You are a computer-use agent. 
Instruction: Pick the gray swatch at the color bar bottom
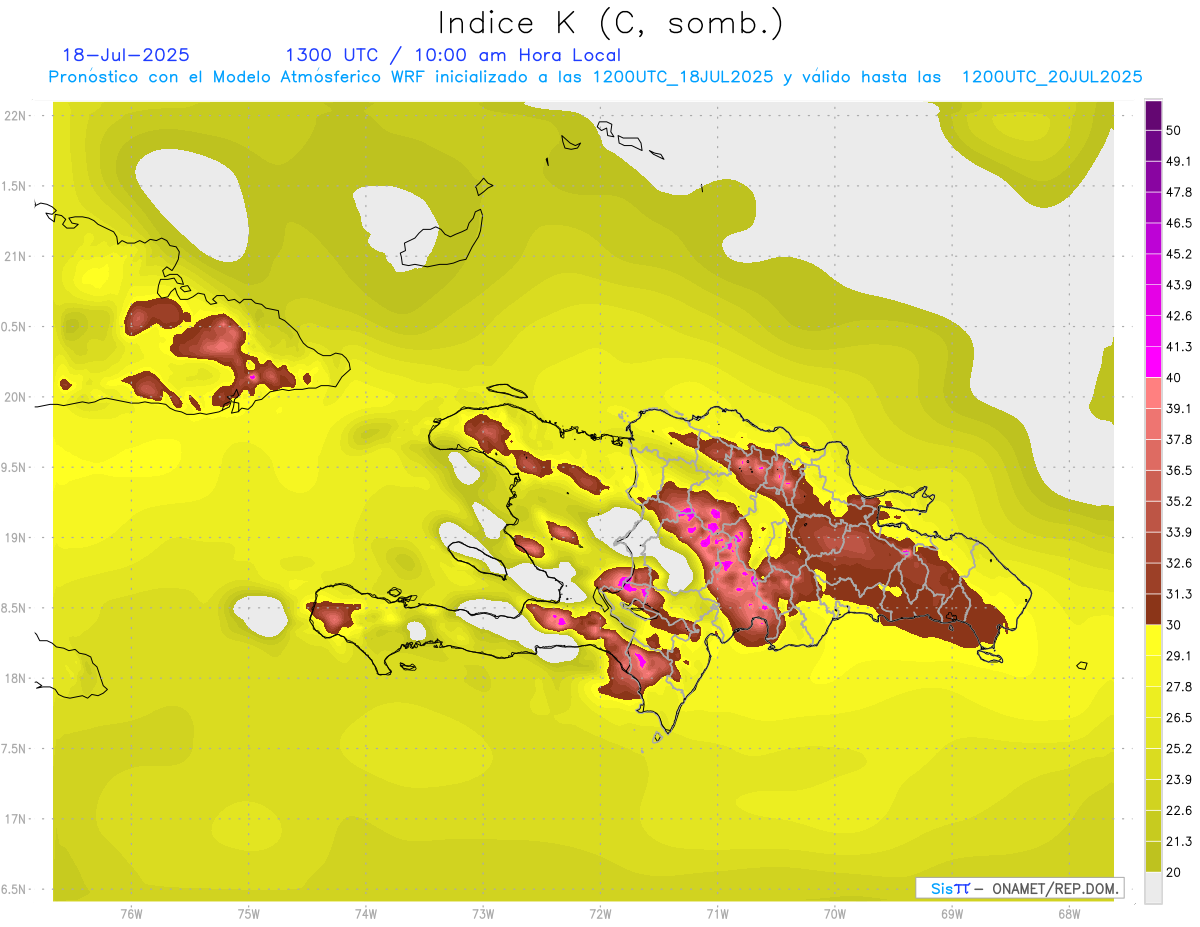[x=1153, y=888]
